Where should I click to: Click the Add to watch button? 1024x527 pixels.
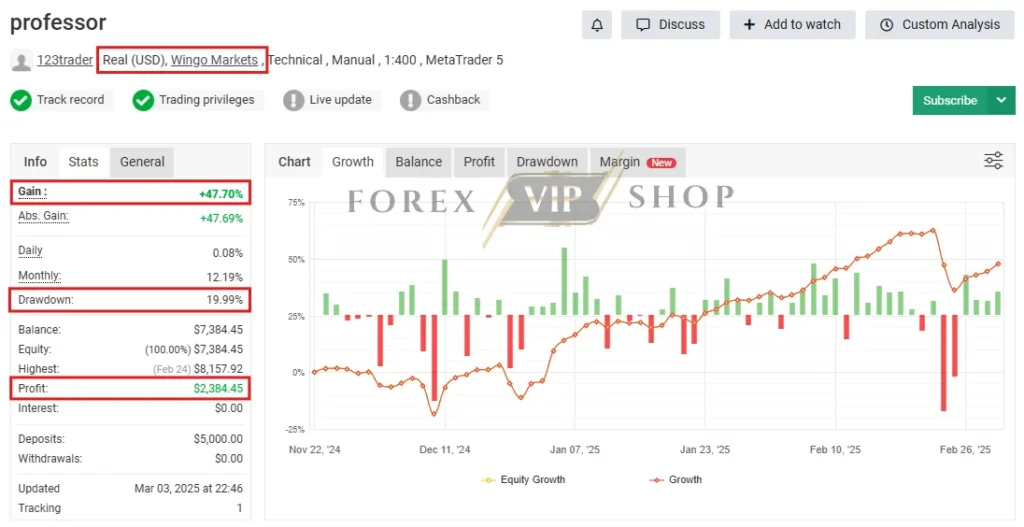tap(792, 25)
